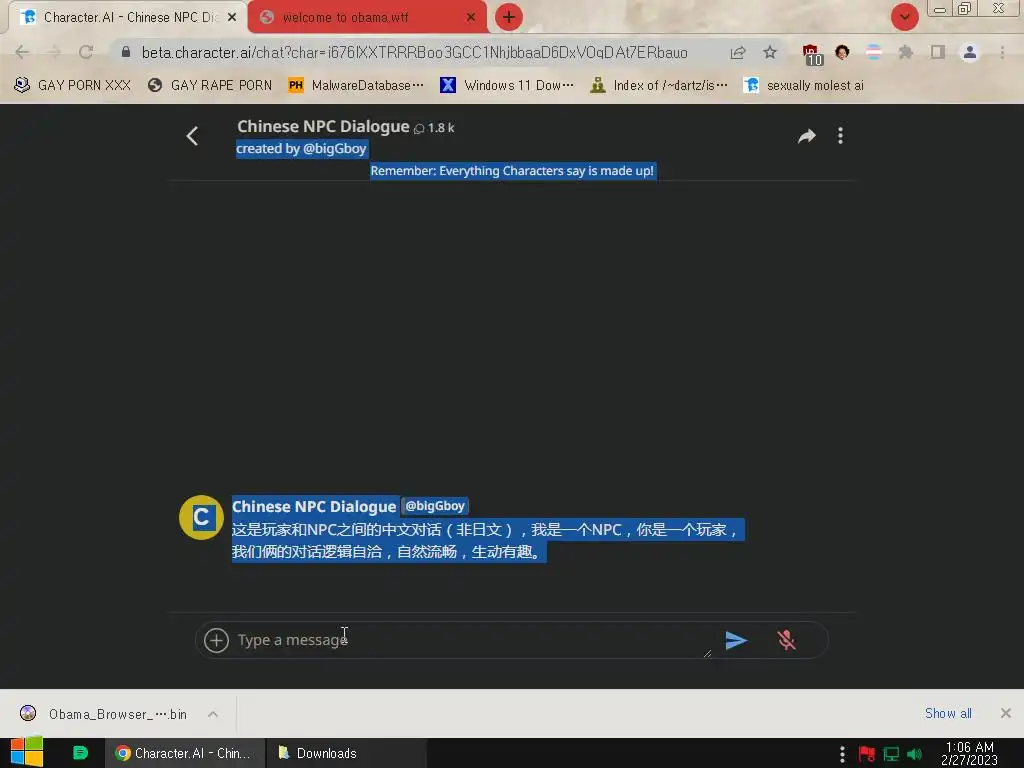Close the downloads bar
This screenshot has width=1024, height=768.
click(1006, 713)
